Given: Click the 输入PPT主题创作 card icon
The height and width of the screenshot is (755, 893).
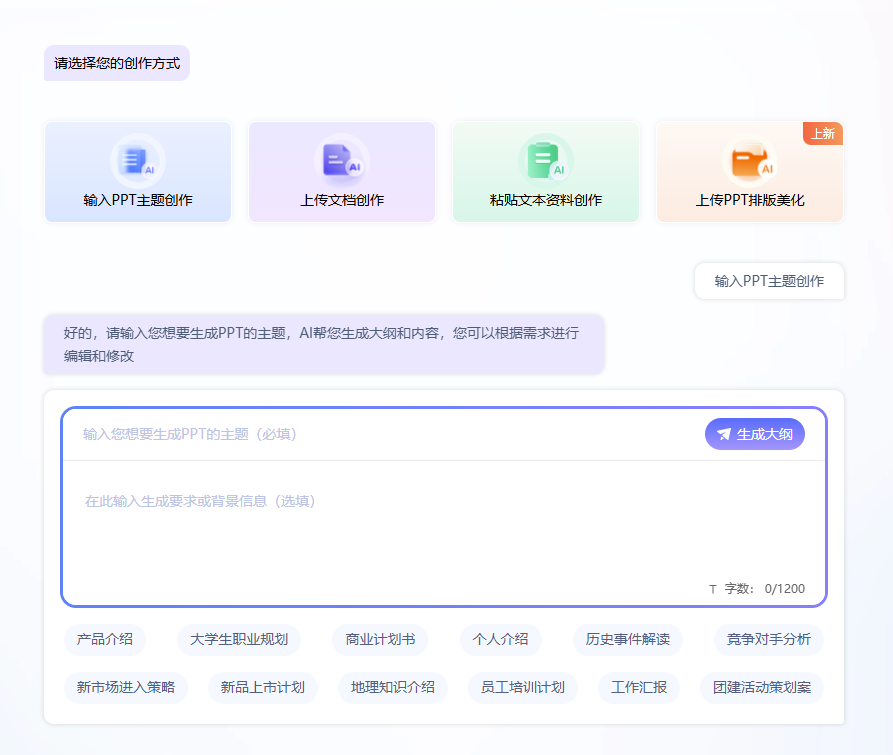Looking at the screenshot, I should click(x=138, y=161).
